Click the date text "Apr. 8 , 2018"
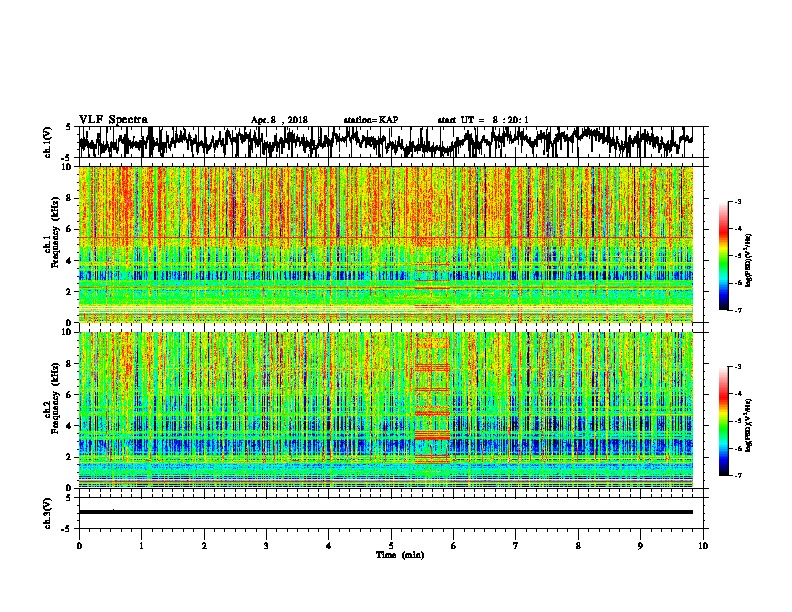 pos(279,120)
